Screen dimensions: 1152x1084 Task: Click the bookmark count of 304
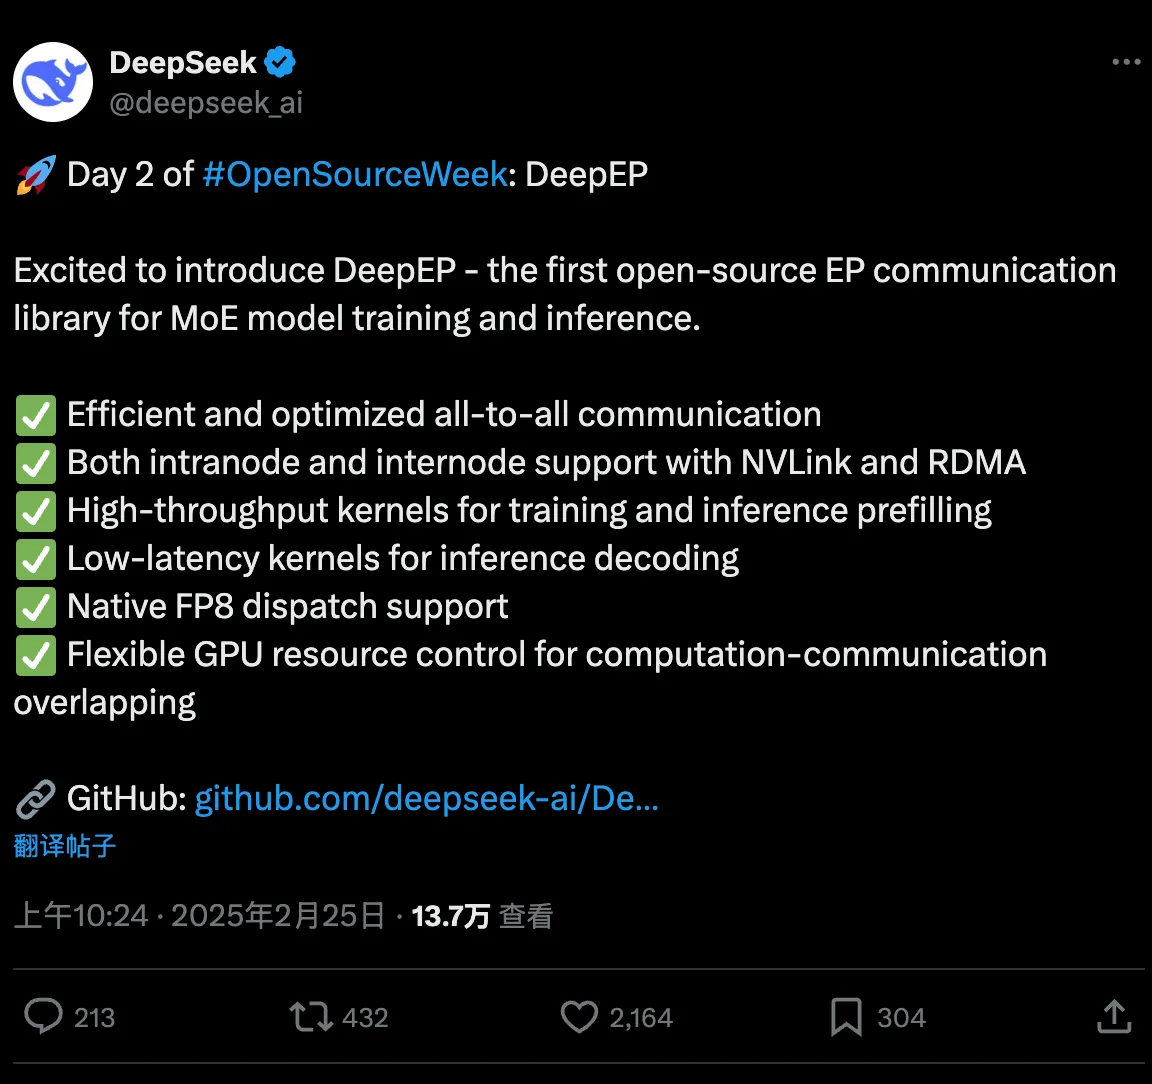click(x=902, y=1016)
